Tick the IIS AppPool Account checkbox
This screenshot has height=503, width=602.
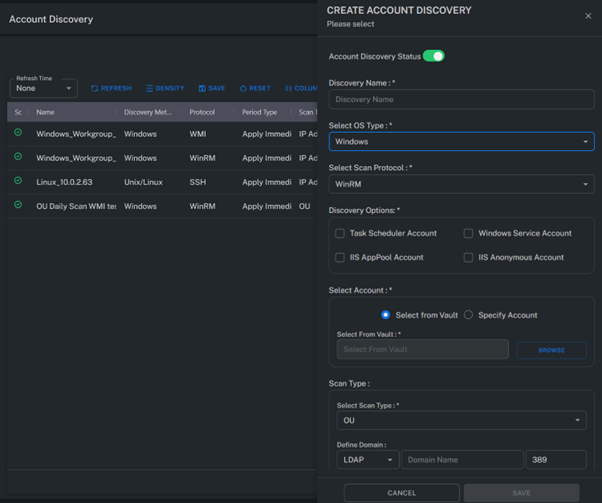point(340,257)
